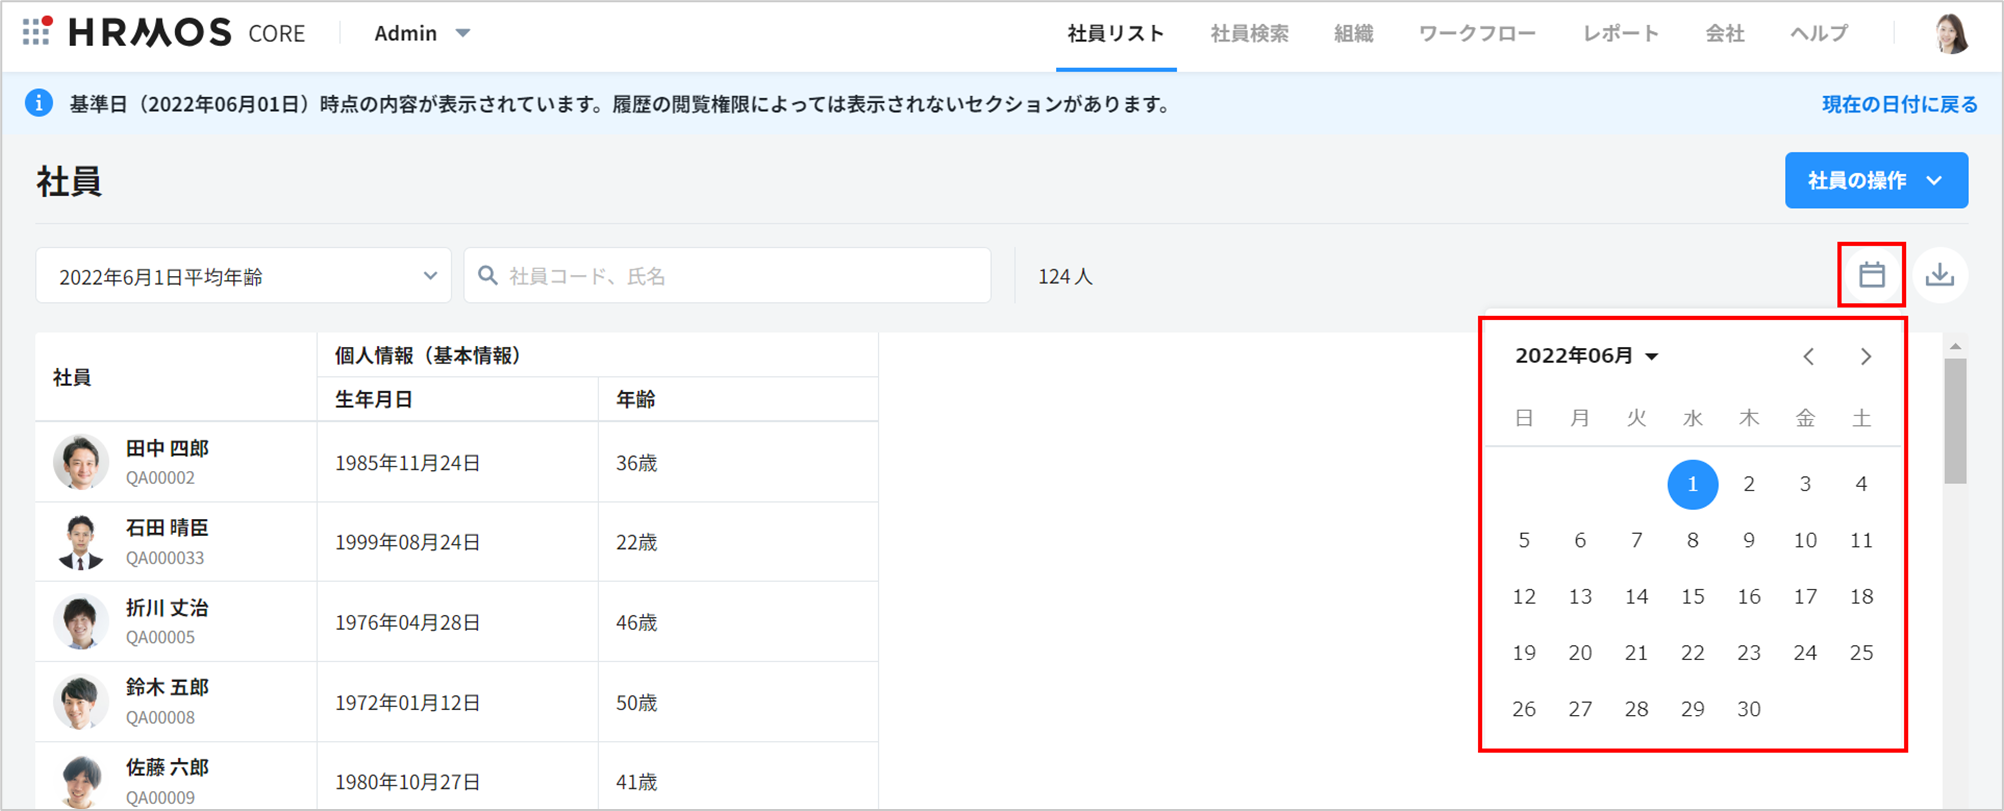Open the レポート tab
The image size is (2004, 811).
tap(1620, 33)
